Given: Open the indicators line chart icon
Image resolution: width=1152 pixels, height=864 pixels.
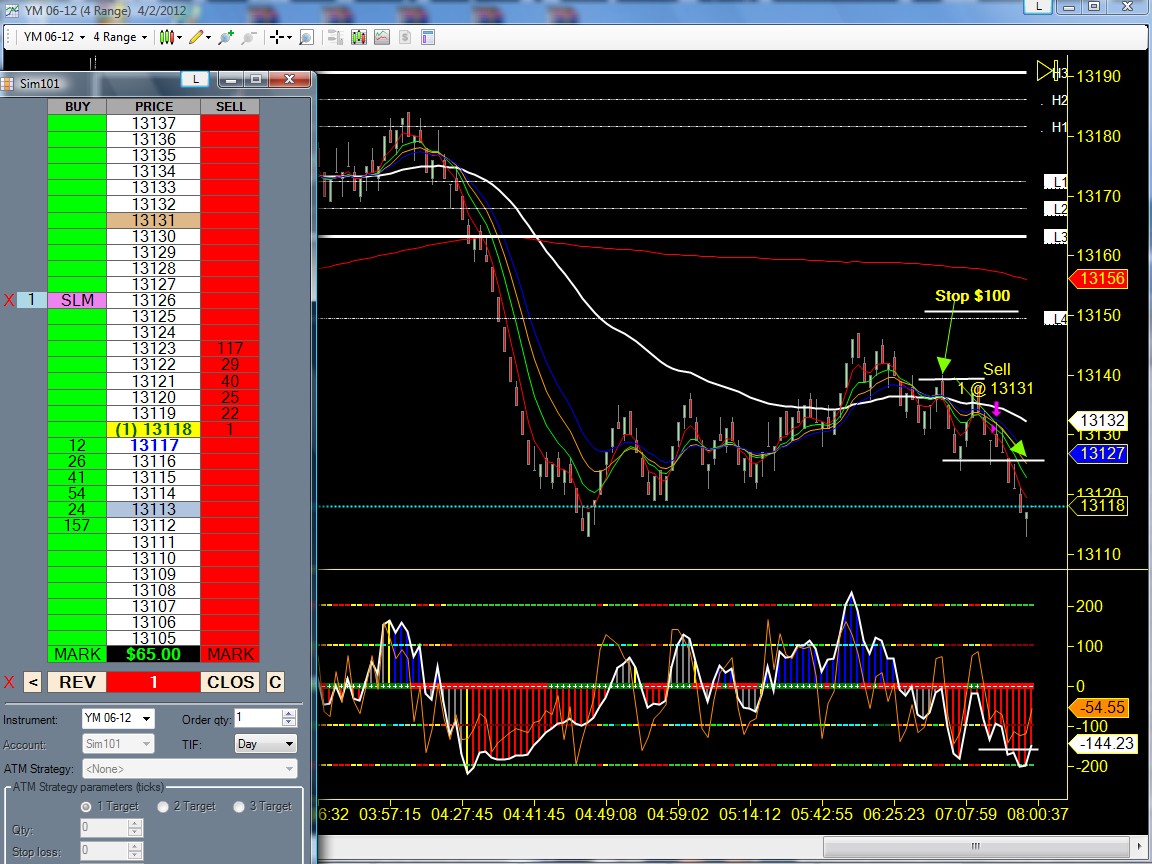Looking at the screenshot, I should [382, 37].
